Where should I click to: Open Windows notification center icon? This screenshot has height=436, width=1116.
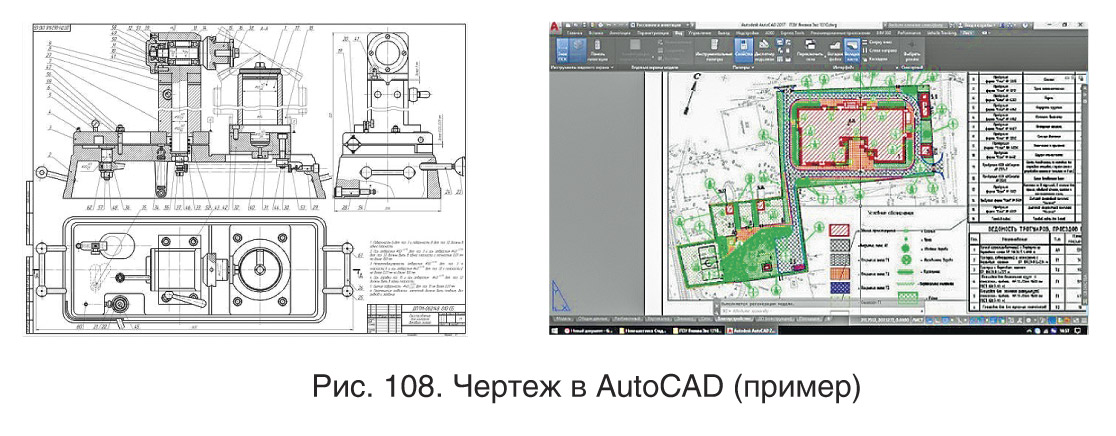point(1078,331)
